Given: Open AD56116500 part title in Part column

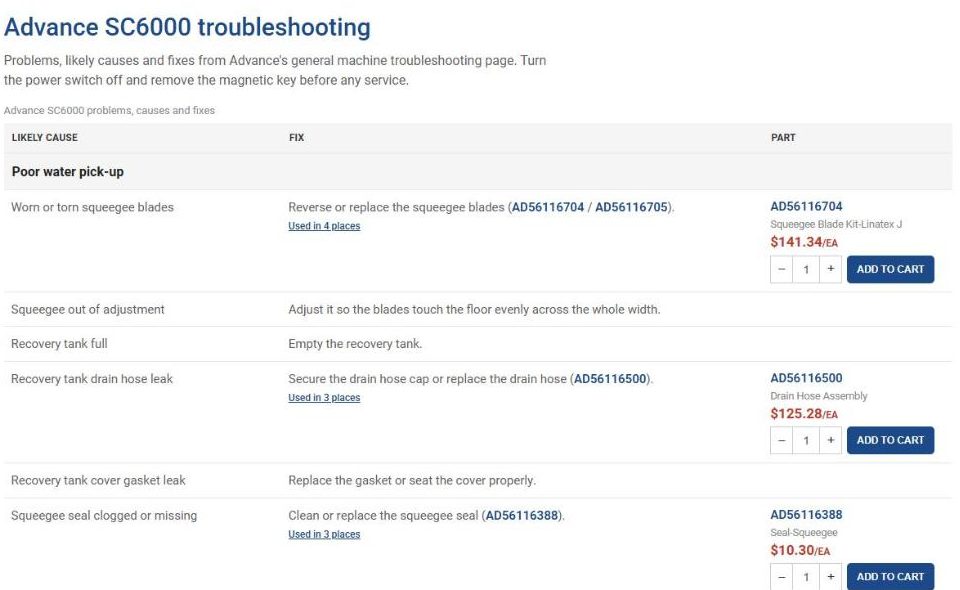Looking at the screenshot, I should point(806,378).
